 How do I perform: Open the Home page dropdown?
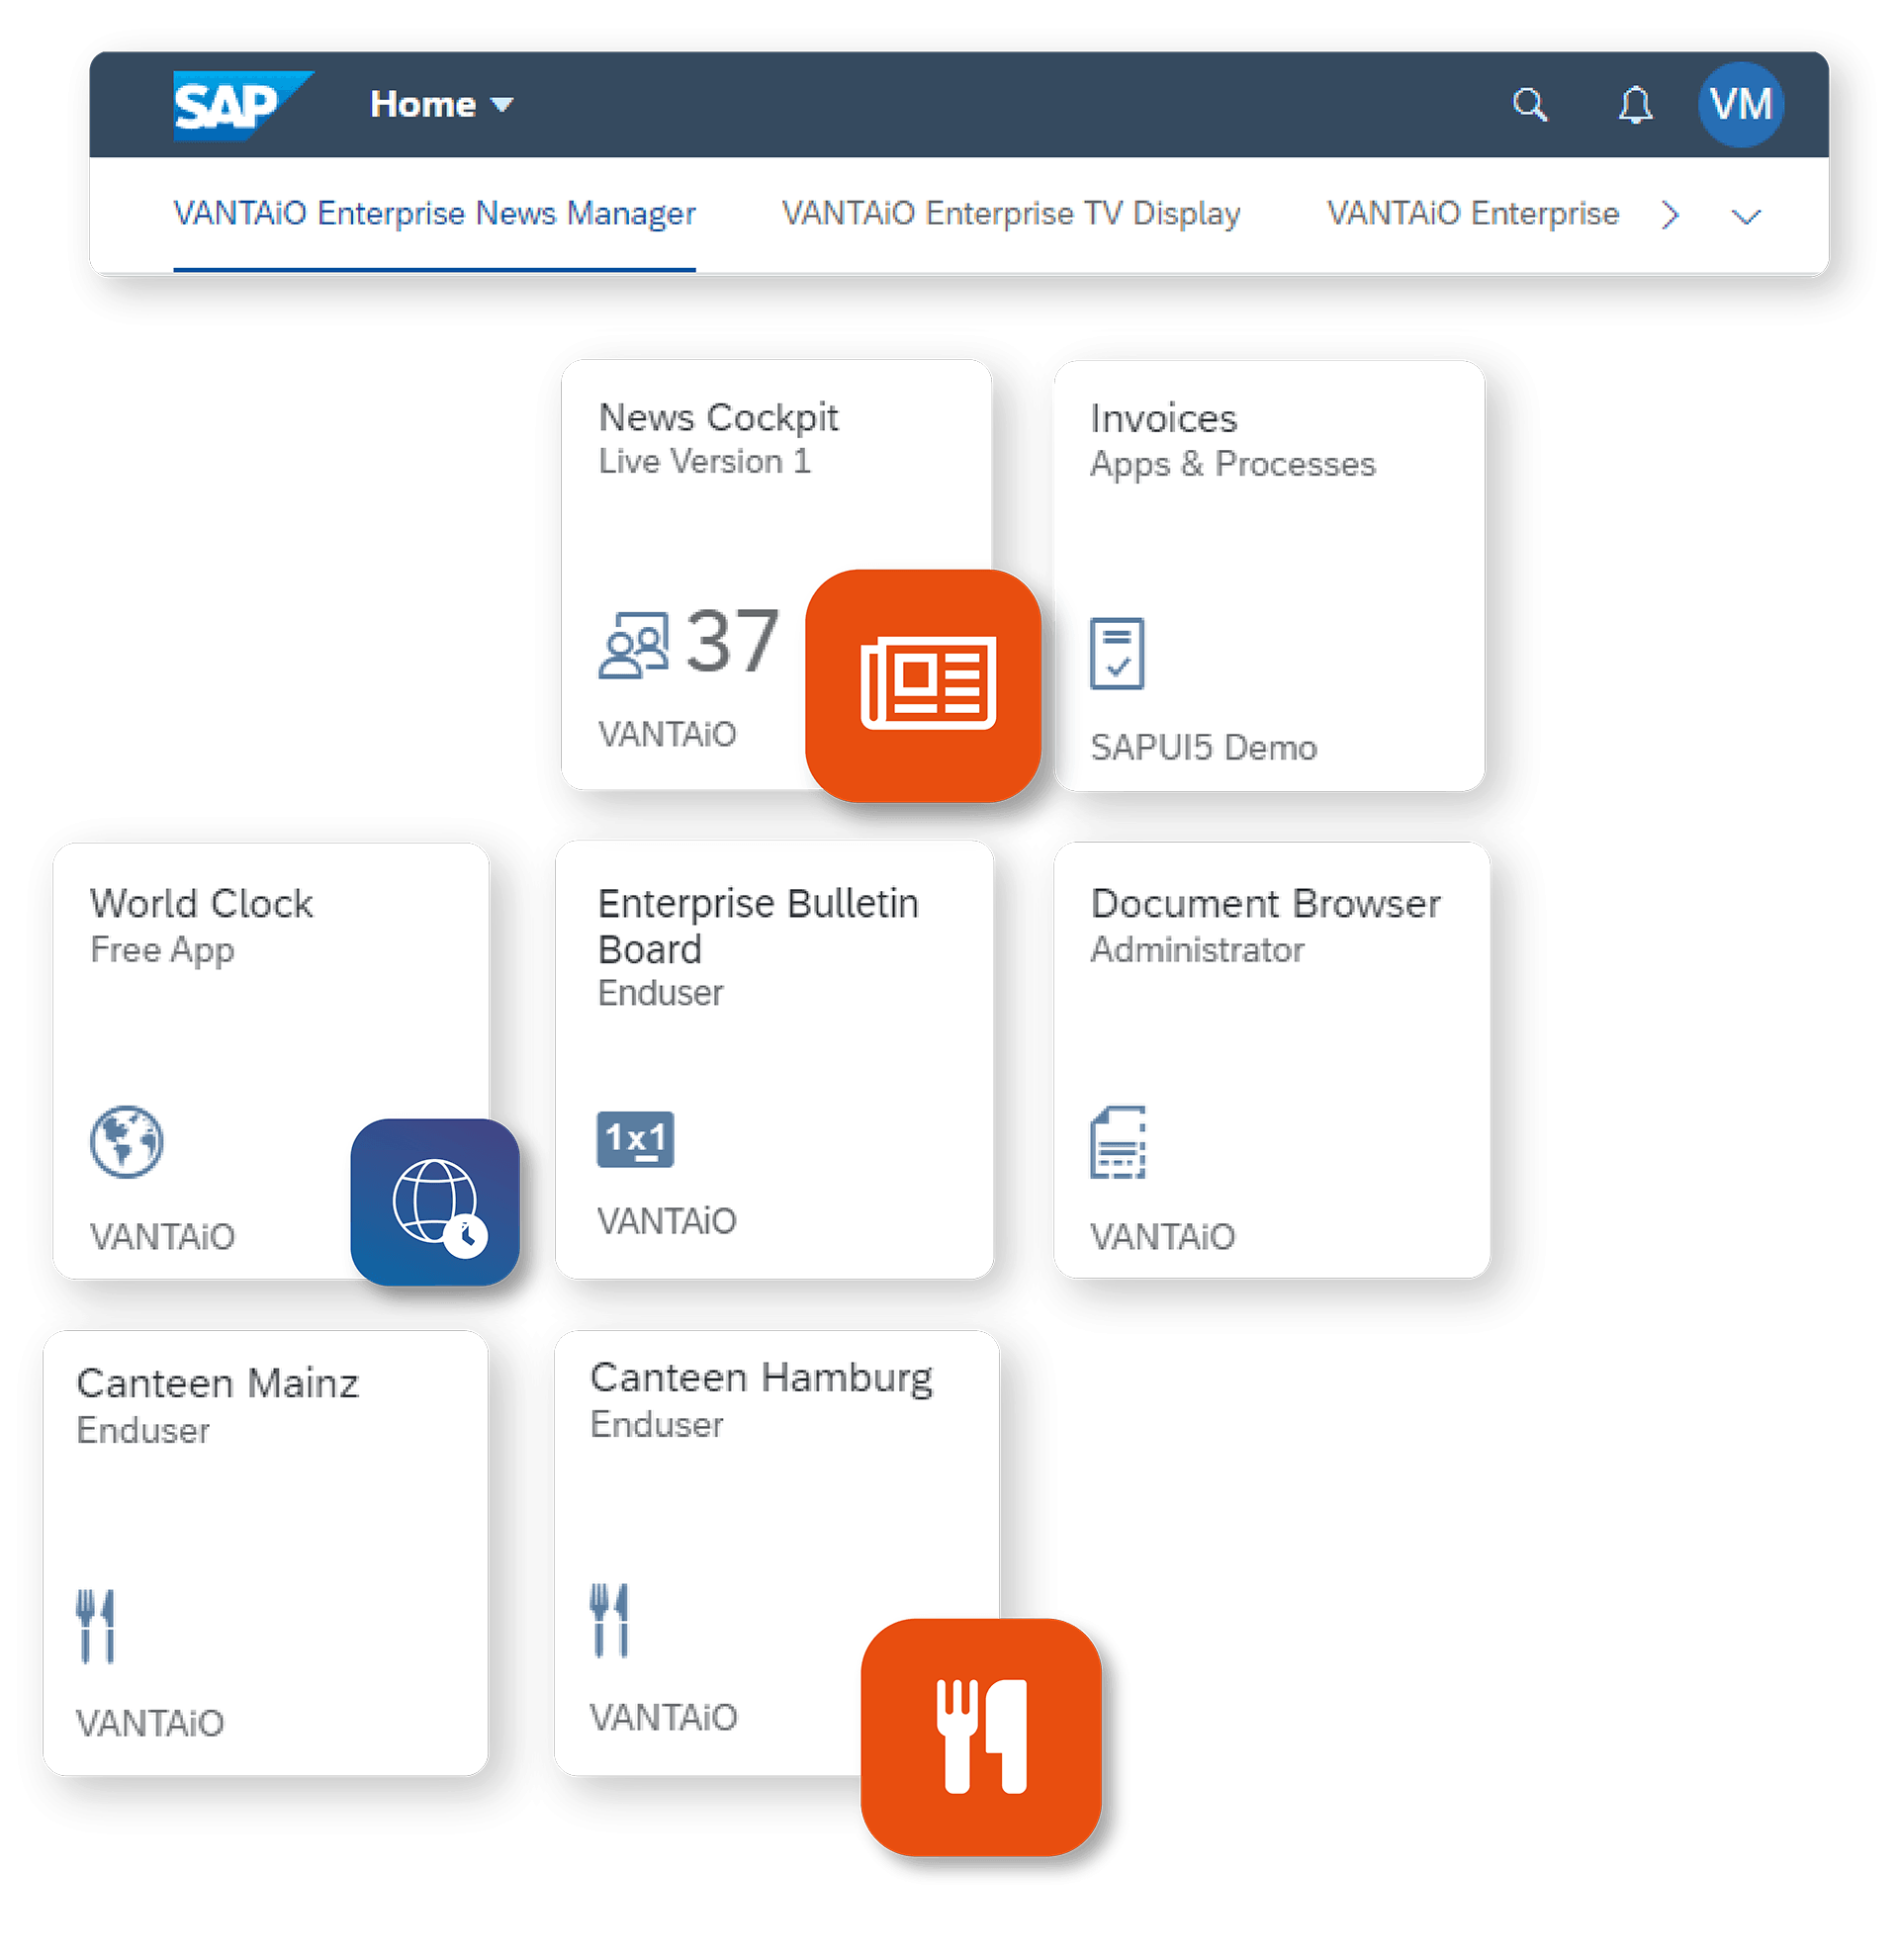click(x=440, y=103)
